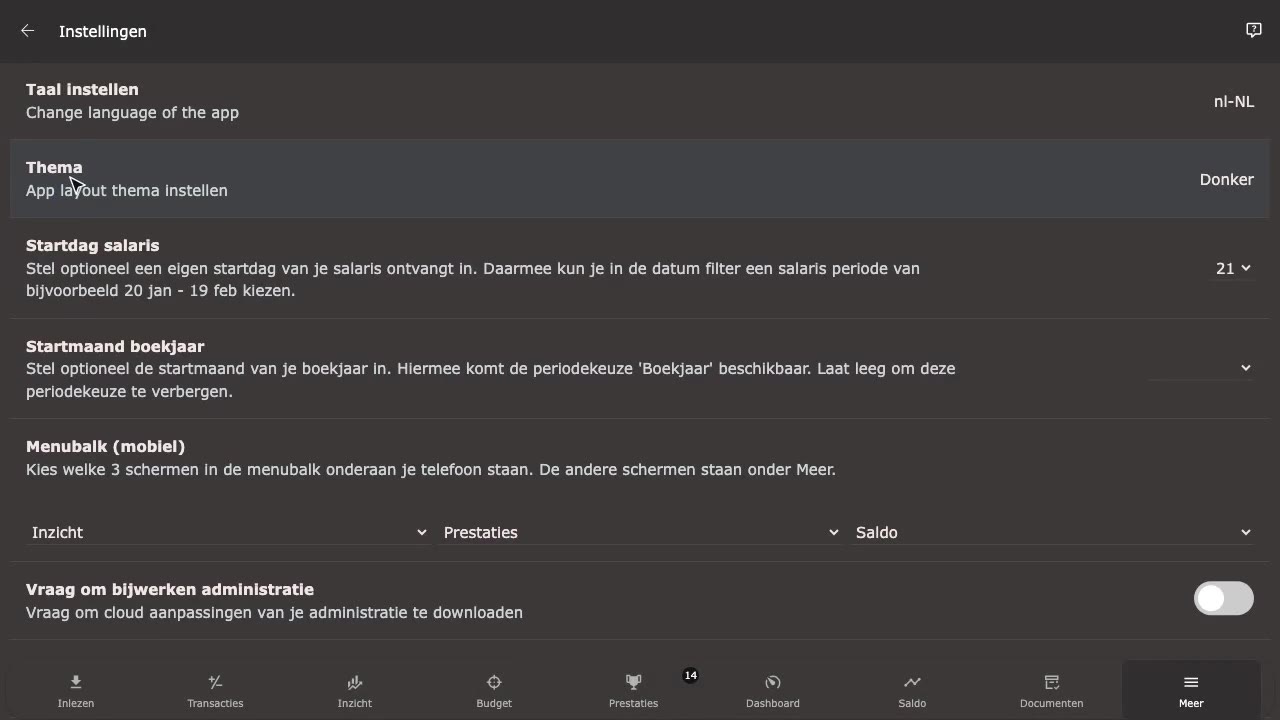
Task: Toggle Vraag om bijwerken administratie switch
Action: (1223, 598)
